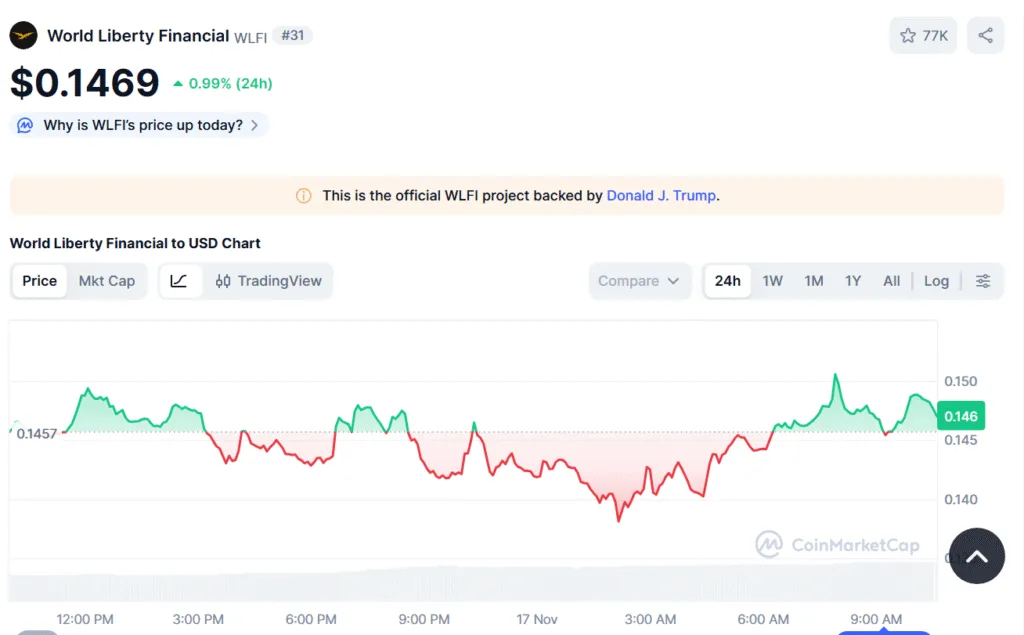Switch chart to Mkt Cap view

tap(107, 281)
